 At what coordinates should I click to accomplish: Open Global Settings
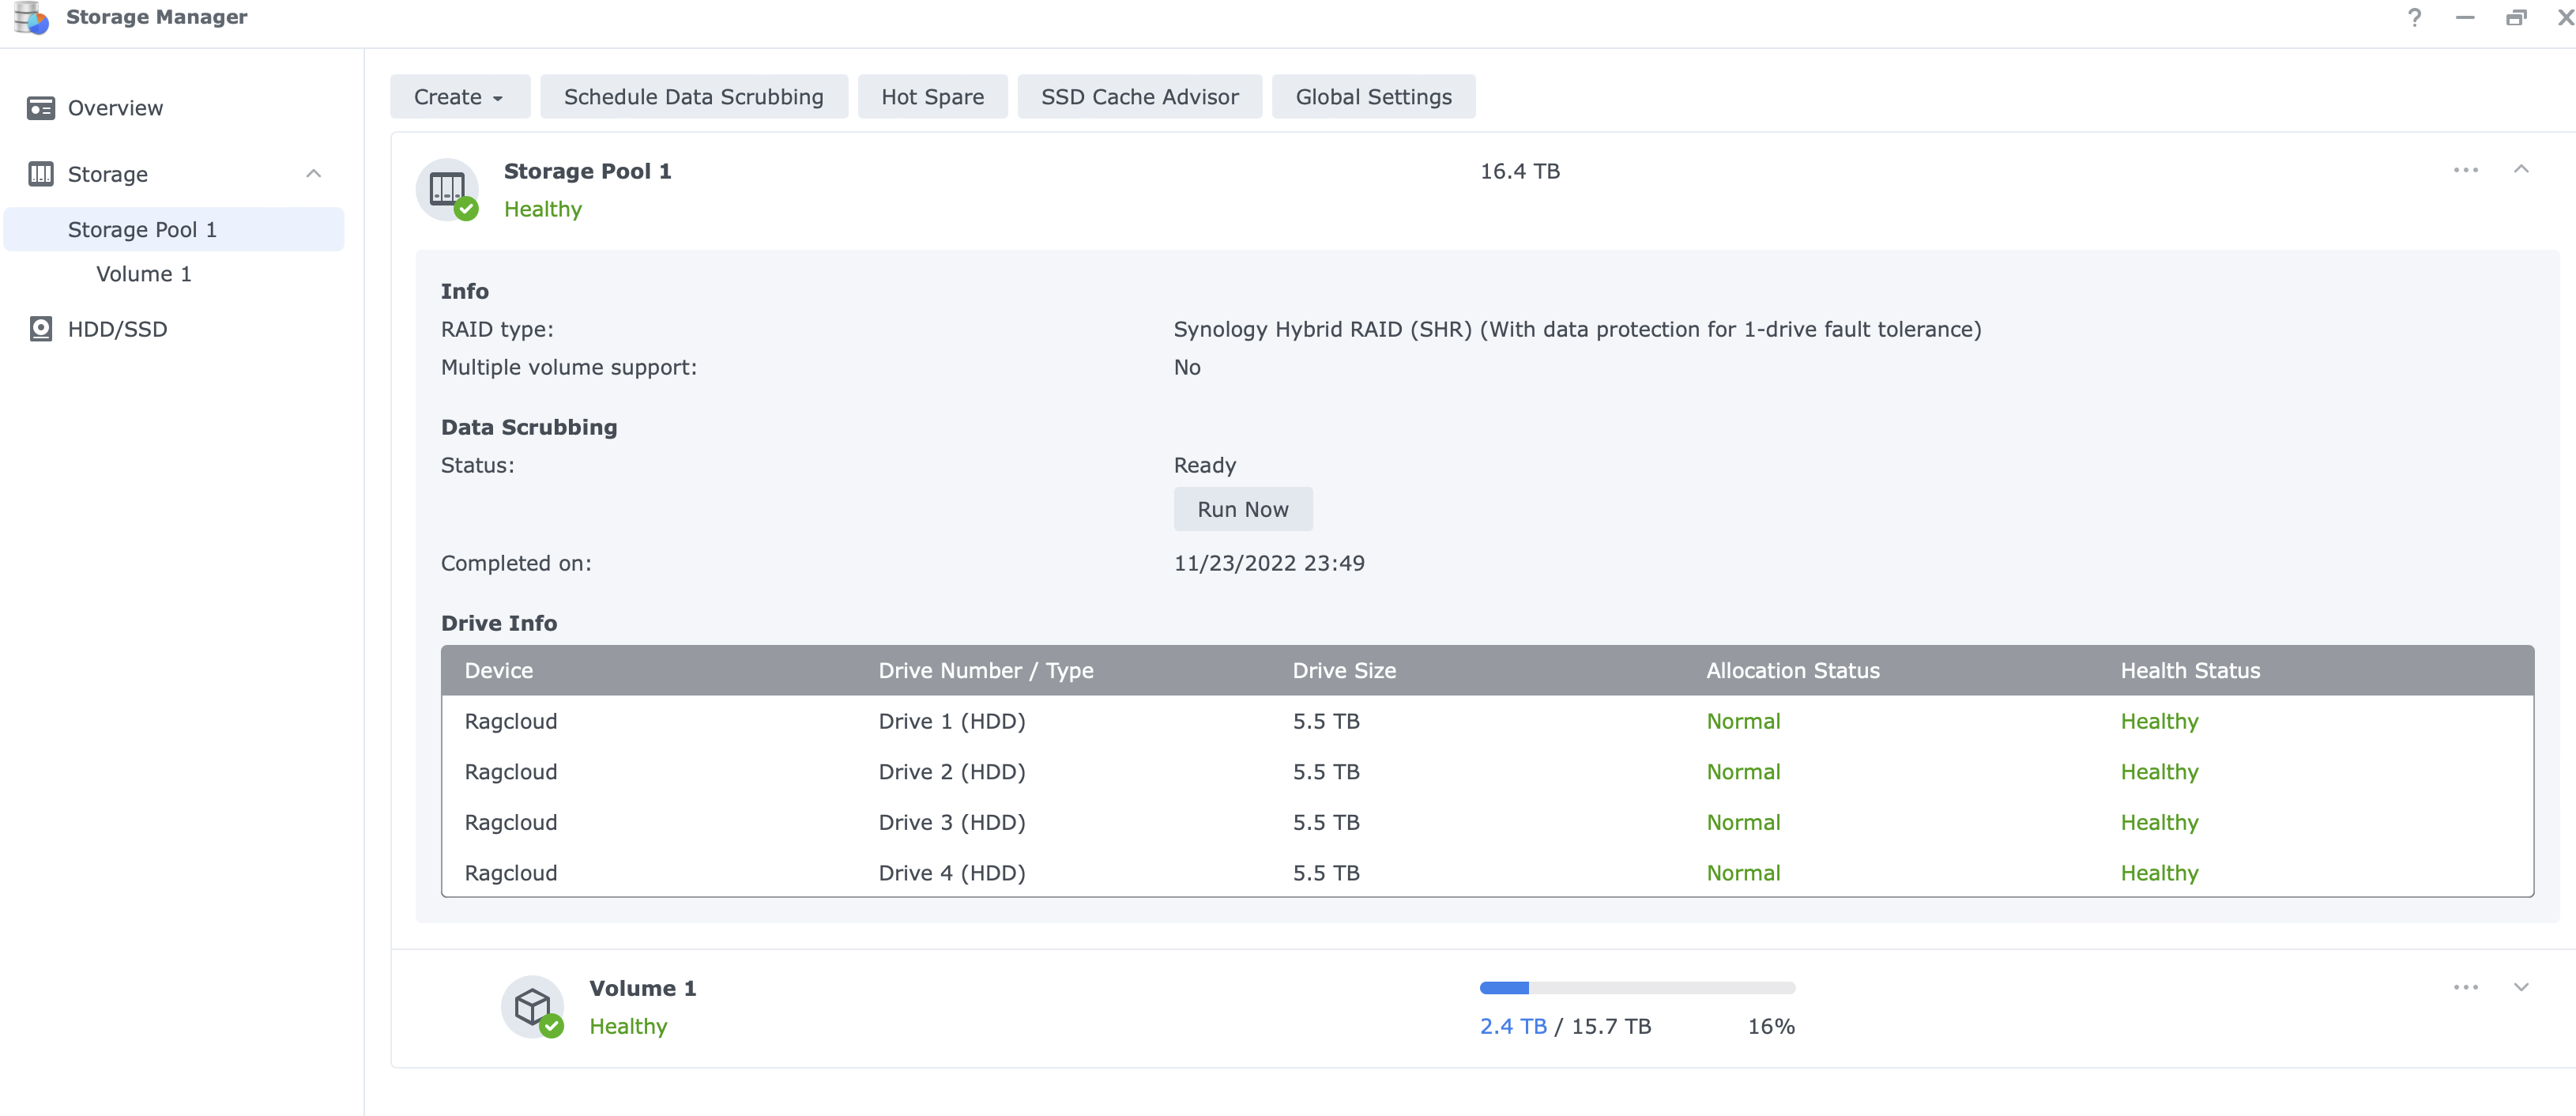click(1373, 96)
